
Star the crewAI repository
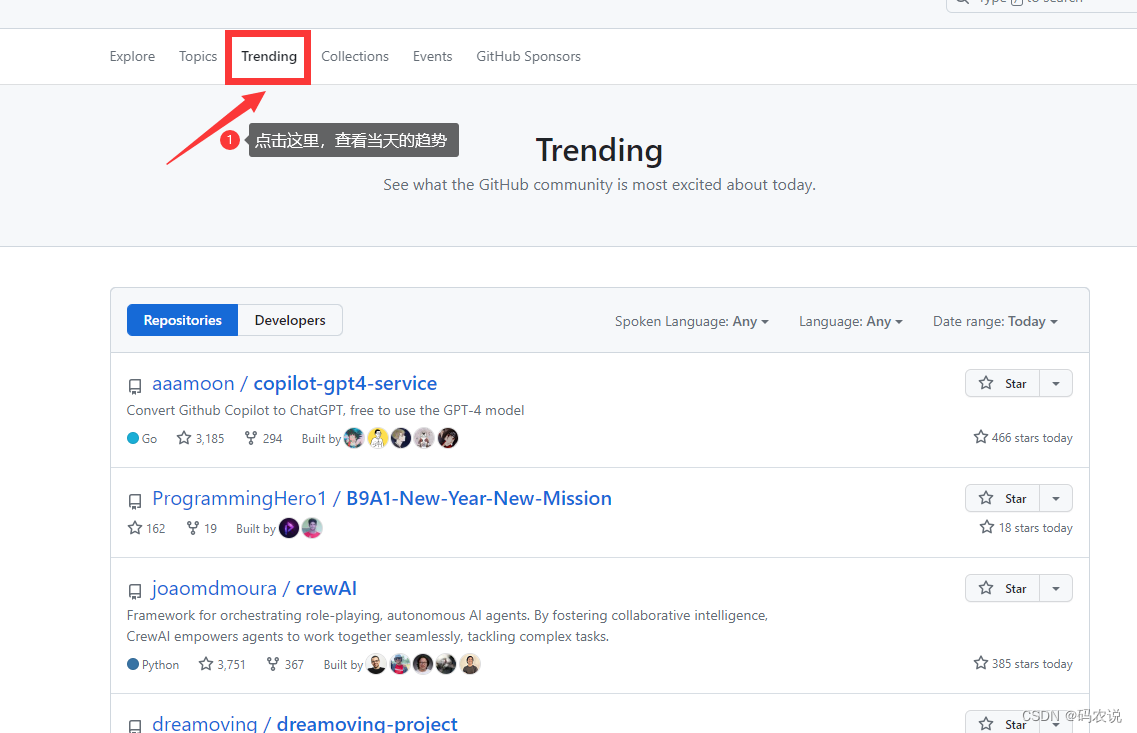click(x=1003, y=588)
